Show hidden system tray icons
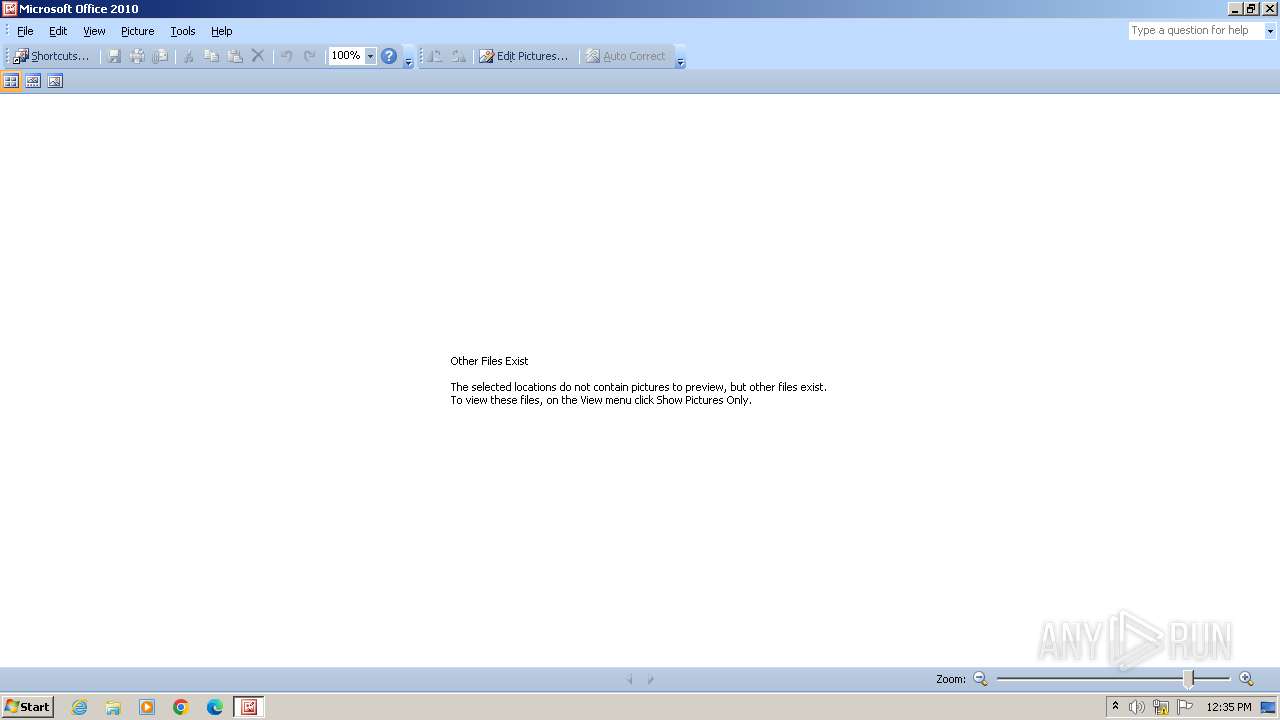The height and width of the screenshot is (720, 1280). (x=1115, y=707)
